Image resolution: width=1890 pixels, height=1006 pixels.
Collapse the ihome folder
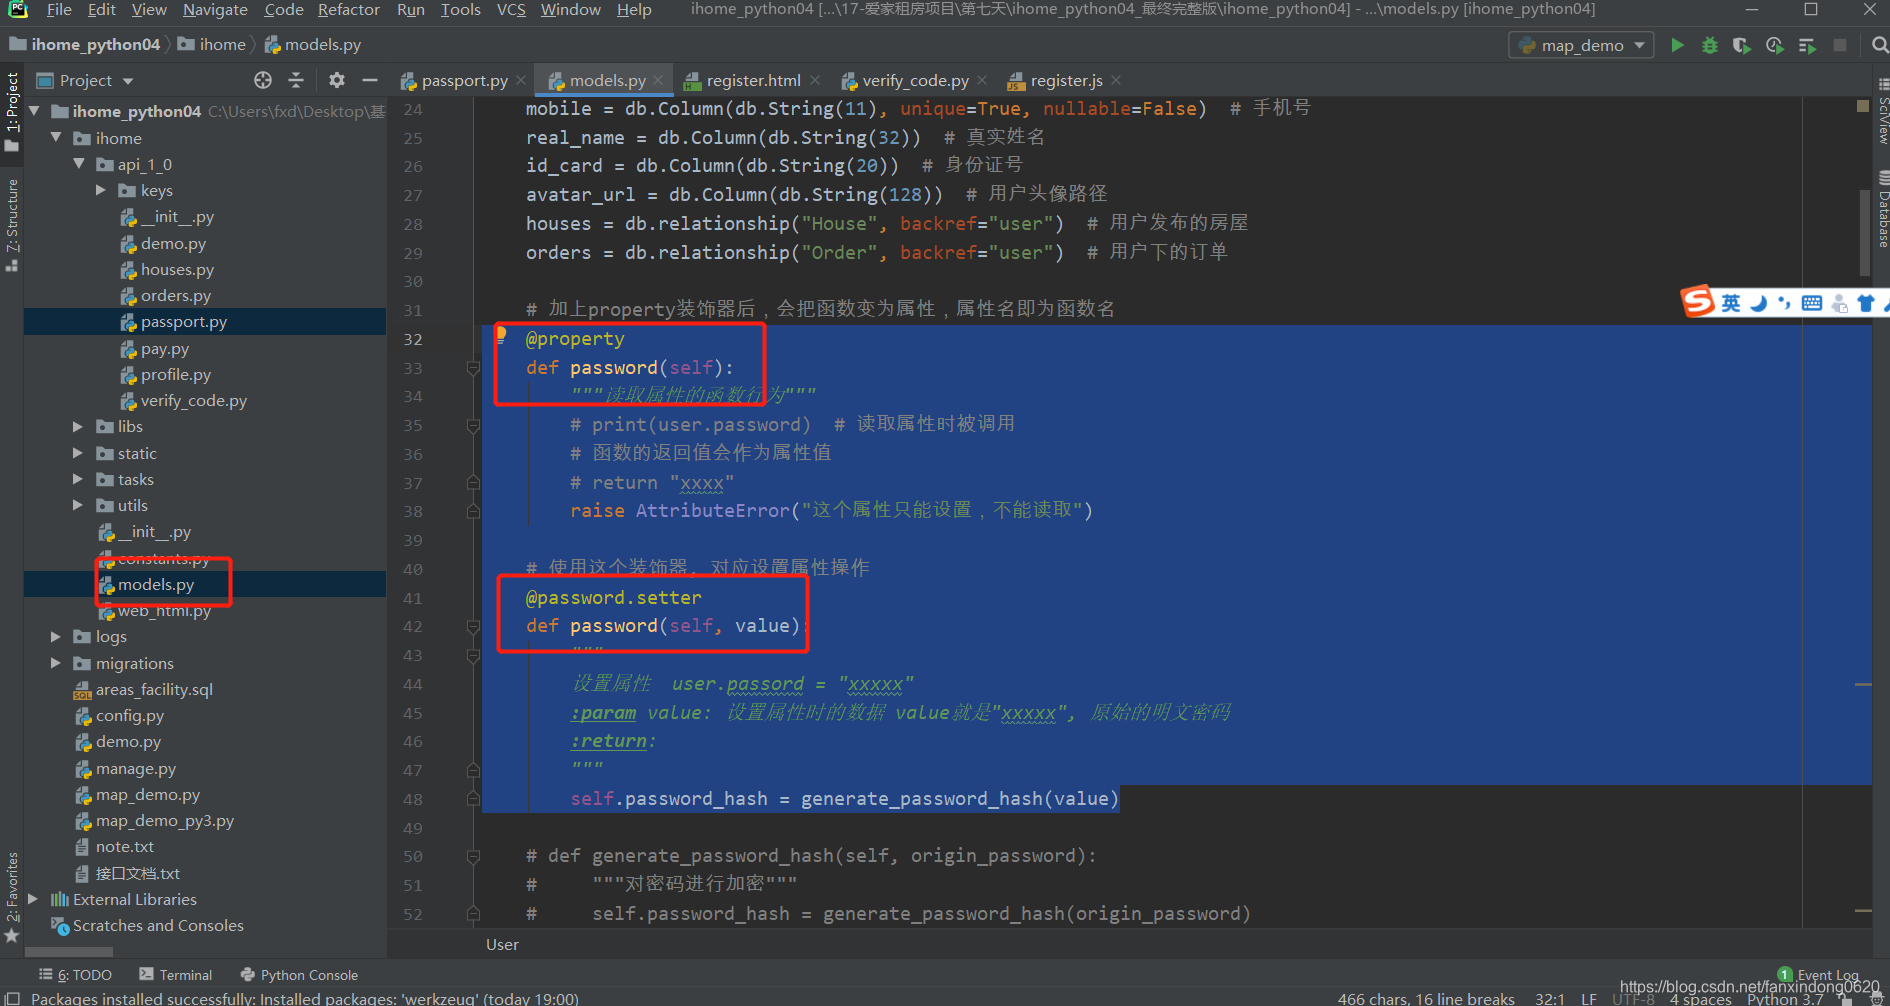click(57, 138)
